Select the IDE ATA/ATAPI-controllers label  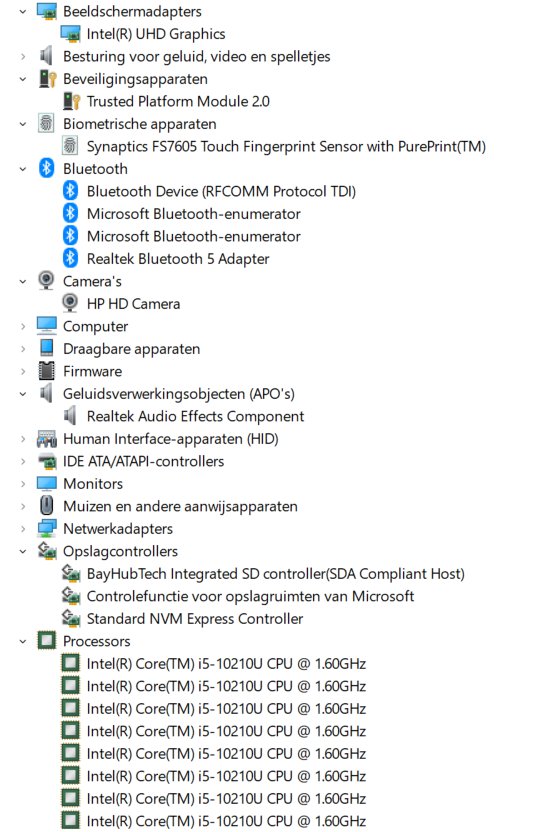143,461
